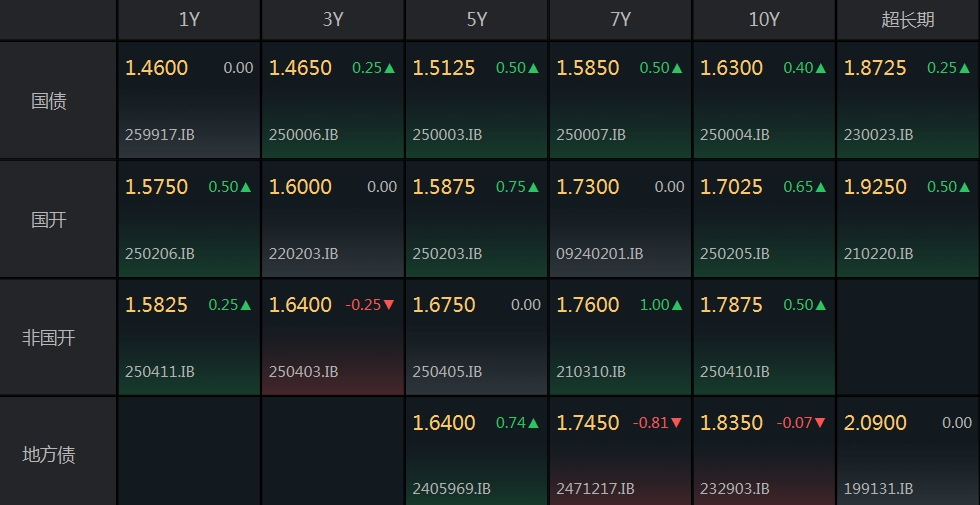Click the 1.9250 yield in 国开 超长期
The image size is (980, 505).
click(875, 187)
